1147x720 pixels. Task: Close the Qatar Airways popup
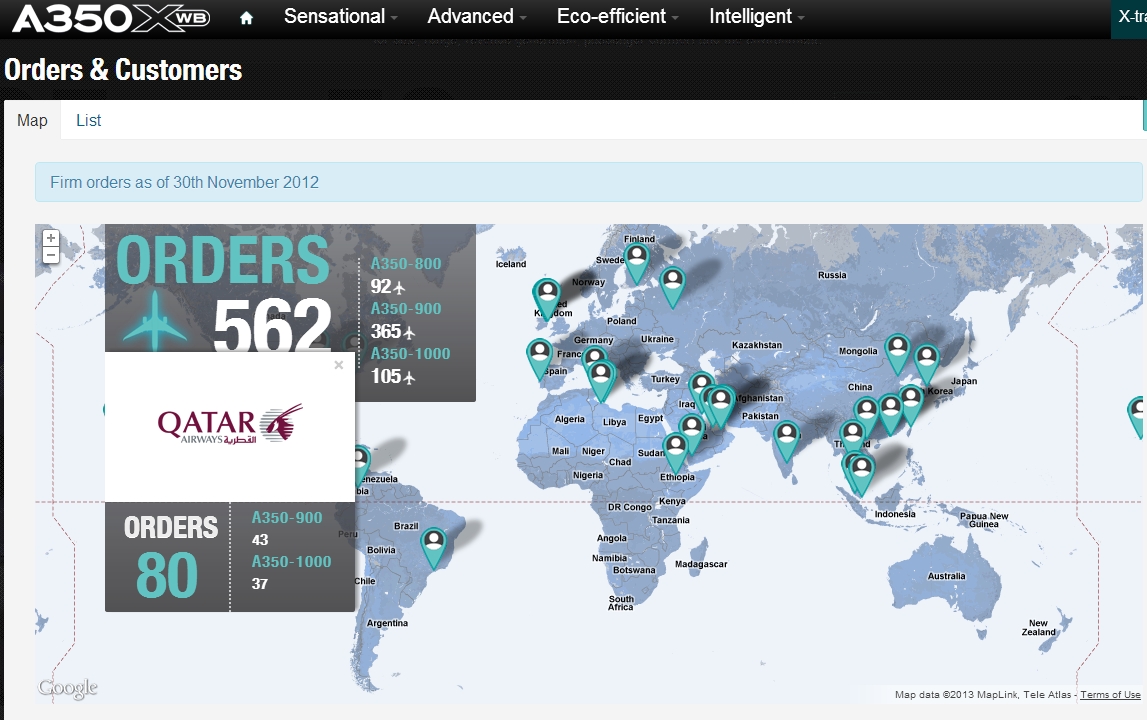(x=338, y=364)
